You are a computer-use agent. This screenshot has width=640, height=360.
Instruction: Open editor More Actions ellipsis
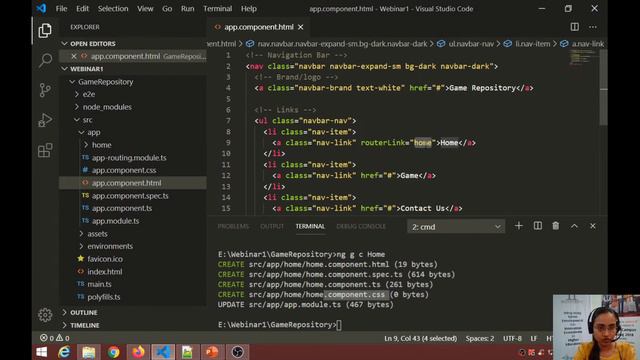(593, 27)
